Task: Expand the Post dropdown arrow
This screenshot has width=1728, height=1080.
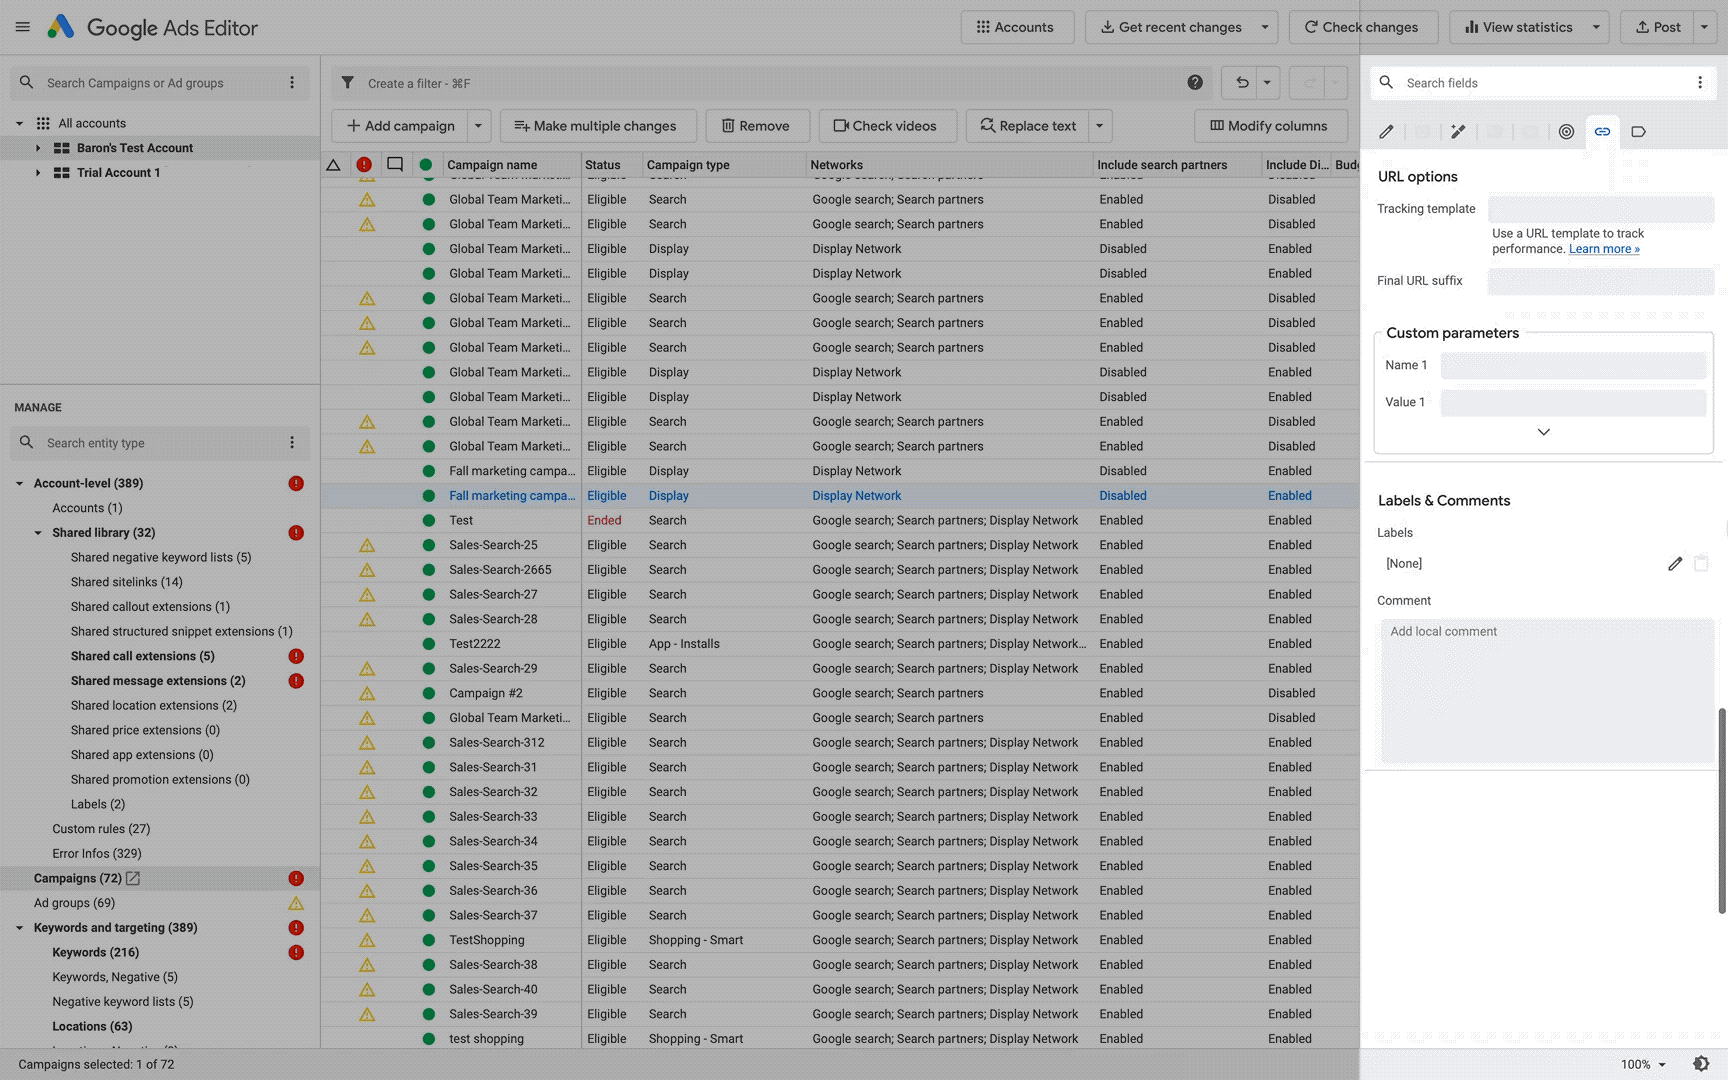Action: point(1705,27)
